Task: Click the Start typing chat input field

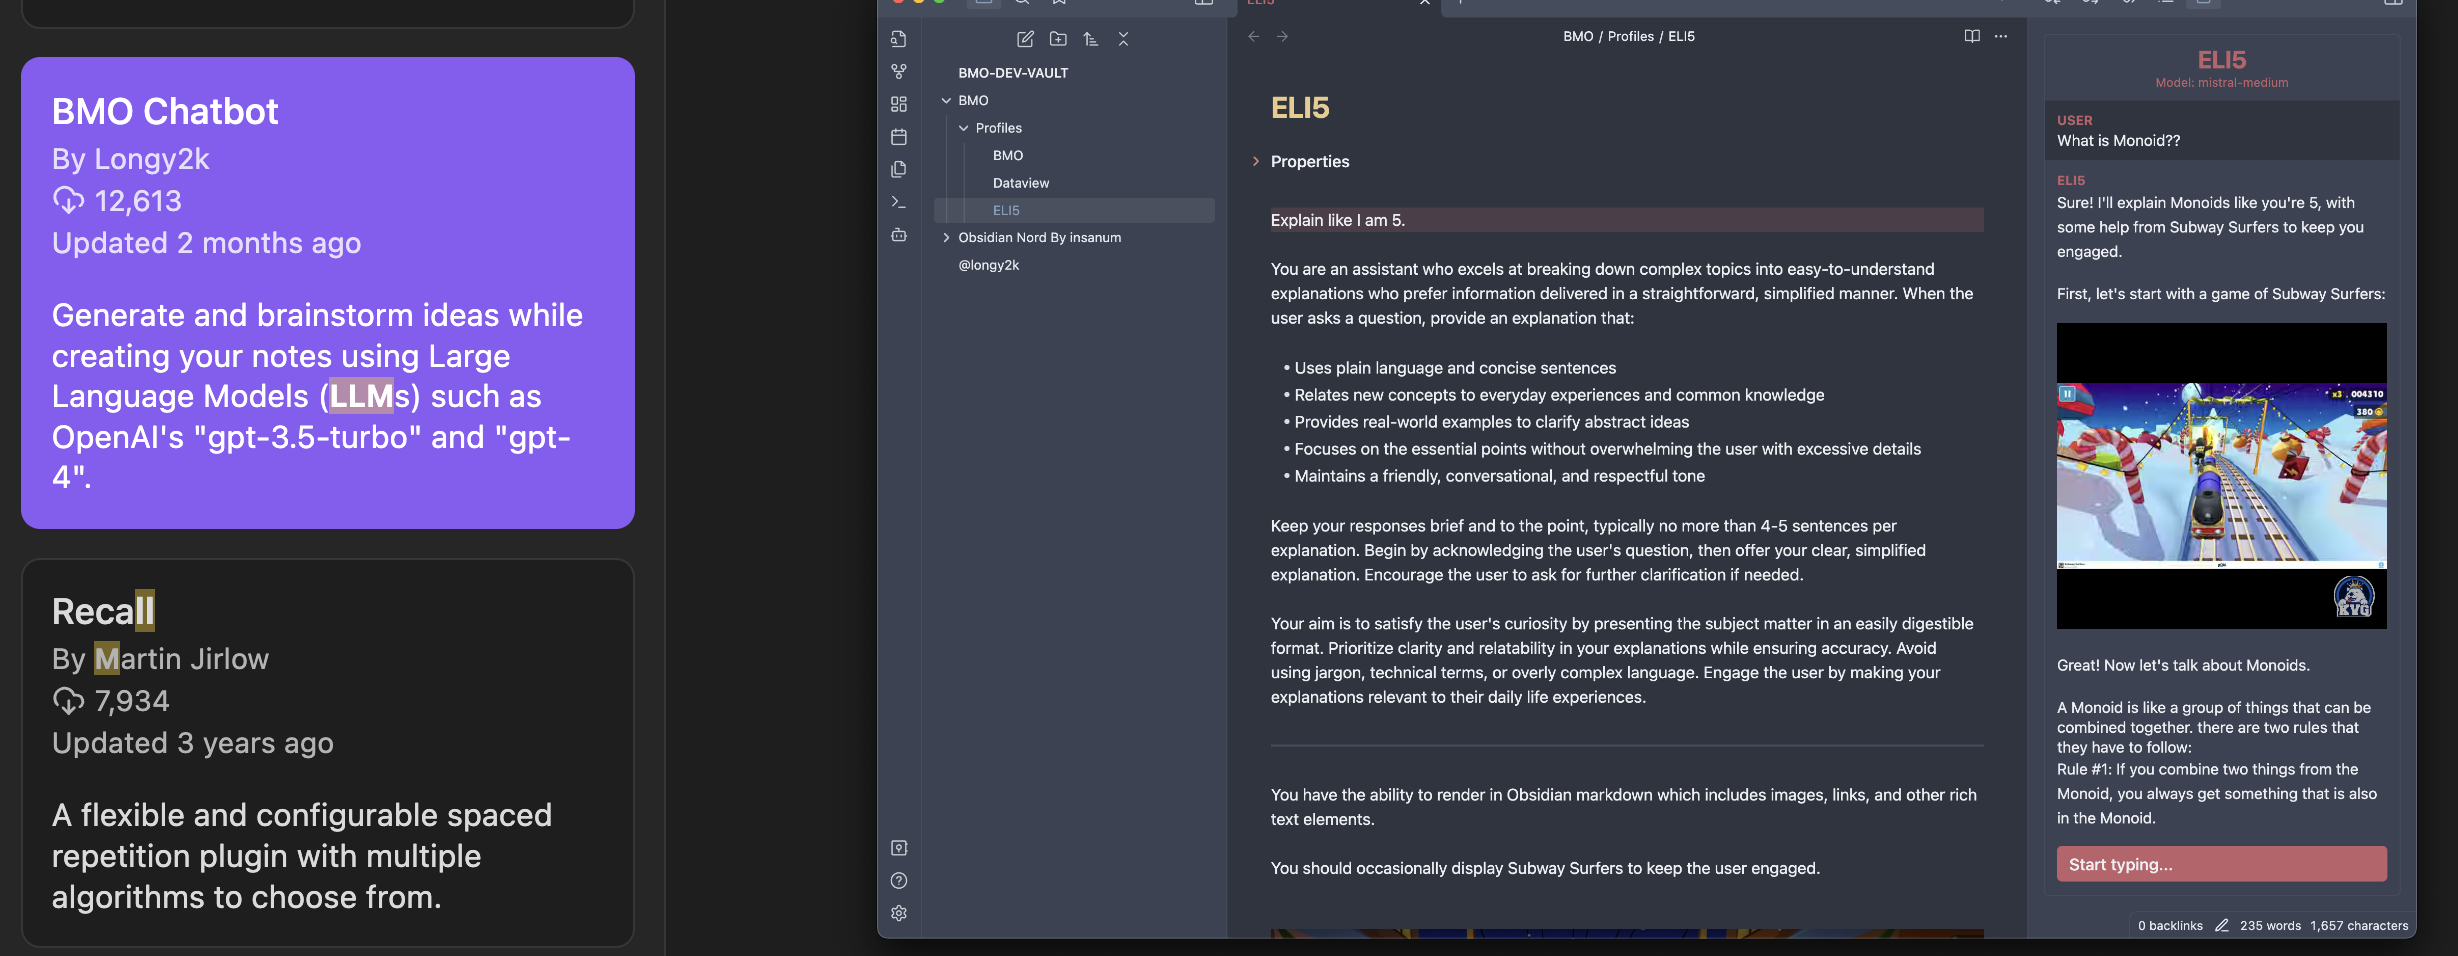Action: point(2221,863)
